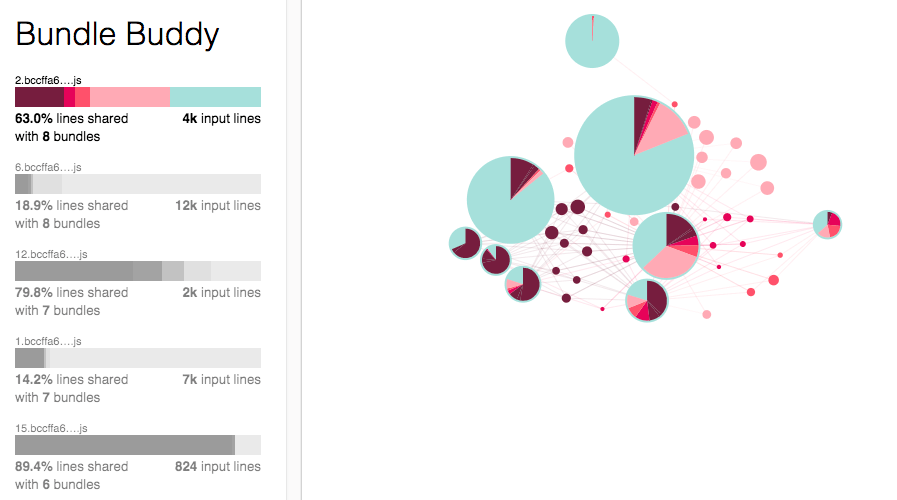Click the small pie node at far right
897x500 pixels.
tap(827, 224)
